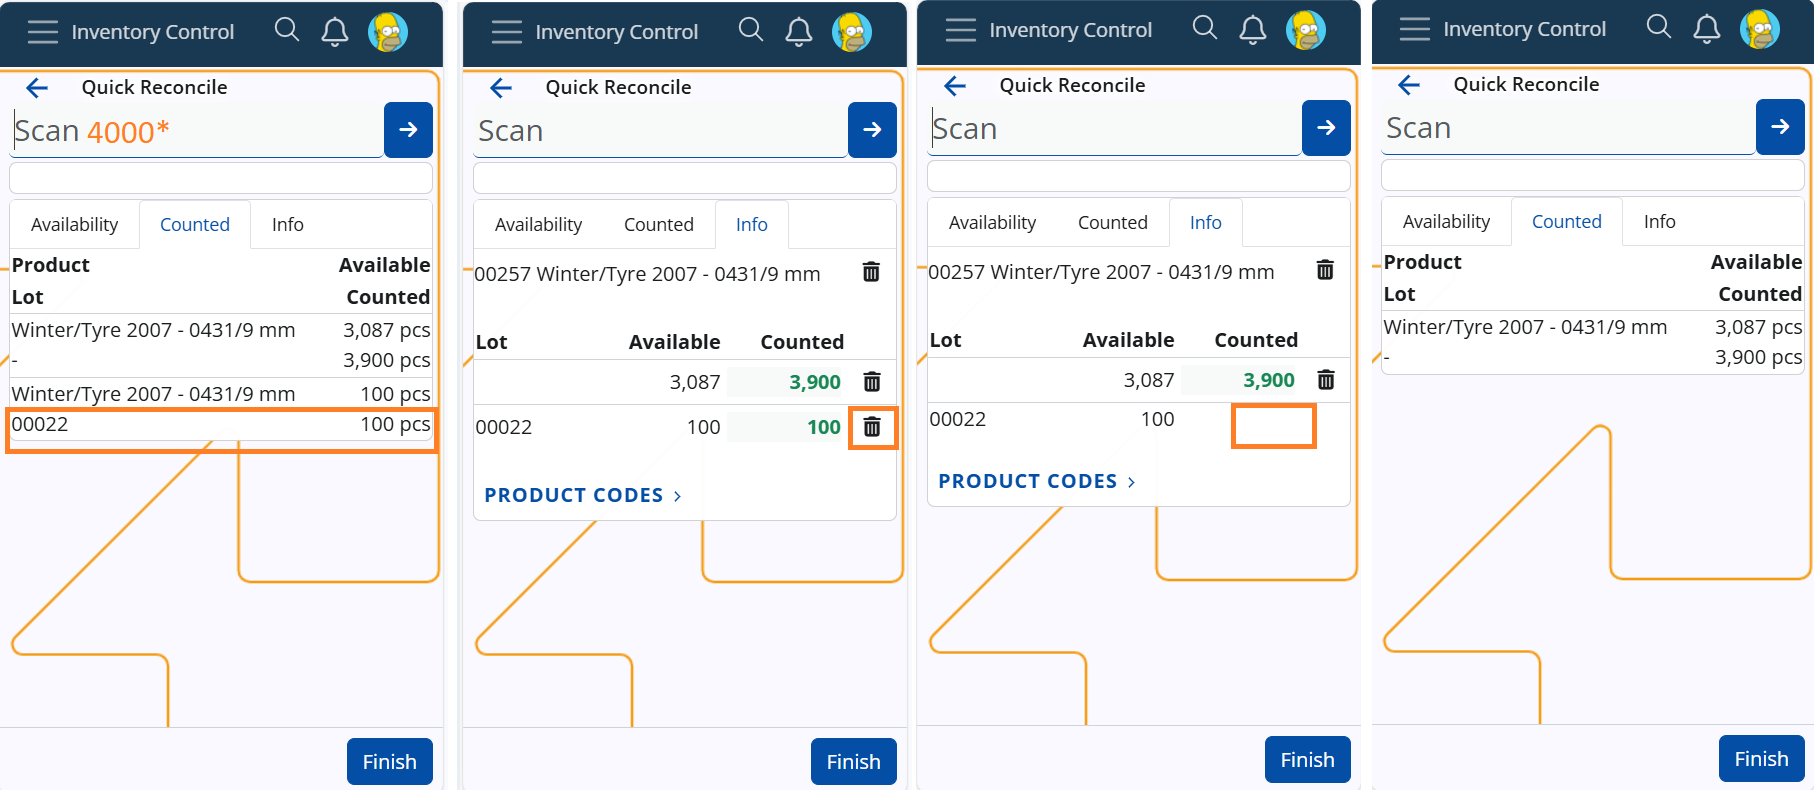Open hamburger menu in the rightmost screen
The image size is (1820, 790).
[x=1415, y=29]
